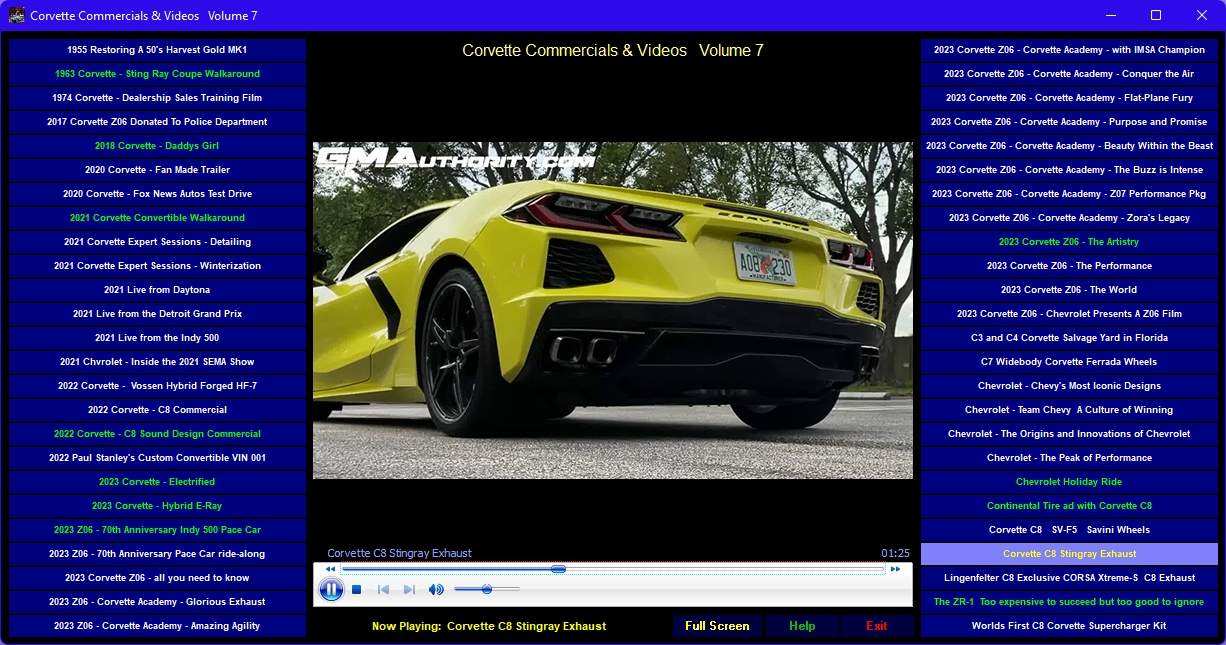Play Corvette Academy - Zora's Legacy
This screenshot has height=645, width=1226.
click(x=1069, y=218)
